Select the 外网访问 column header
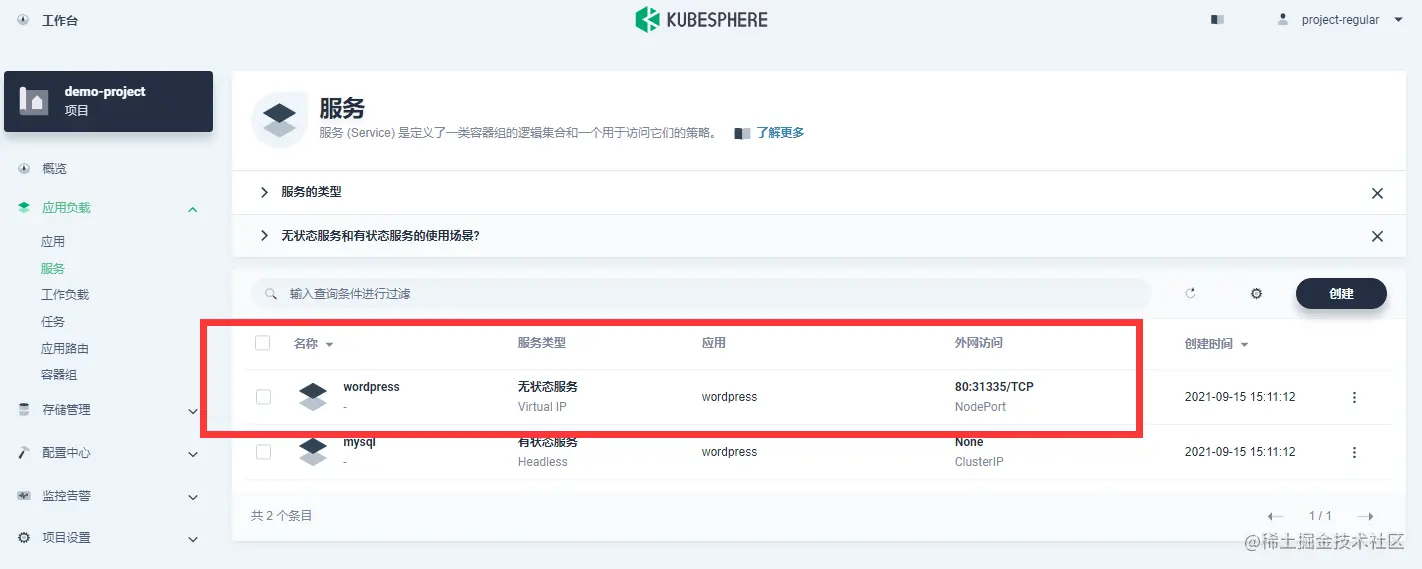 click(x=978, y=343)
